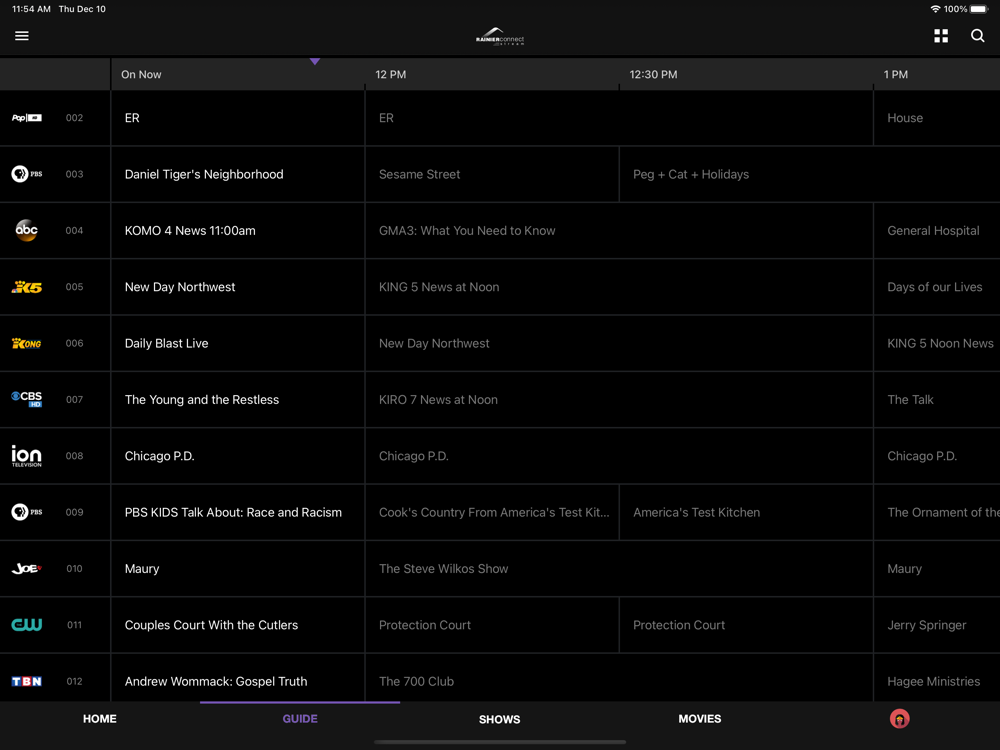Select 12 PM time header
This screenshot has width=1000, height=750.
click(x=390, y=75)
